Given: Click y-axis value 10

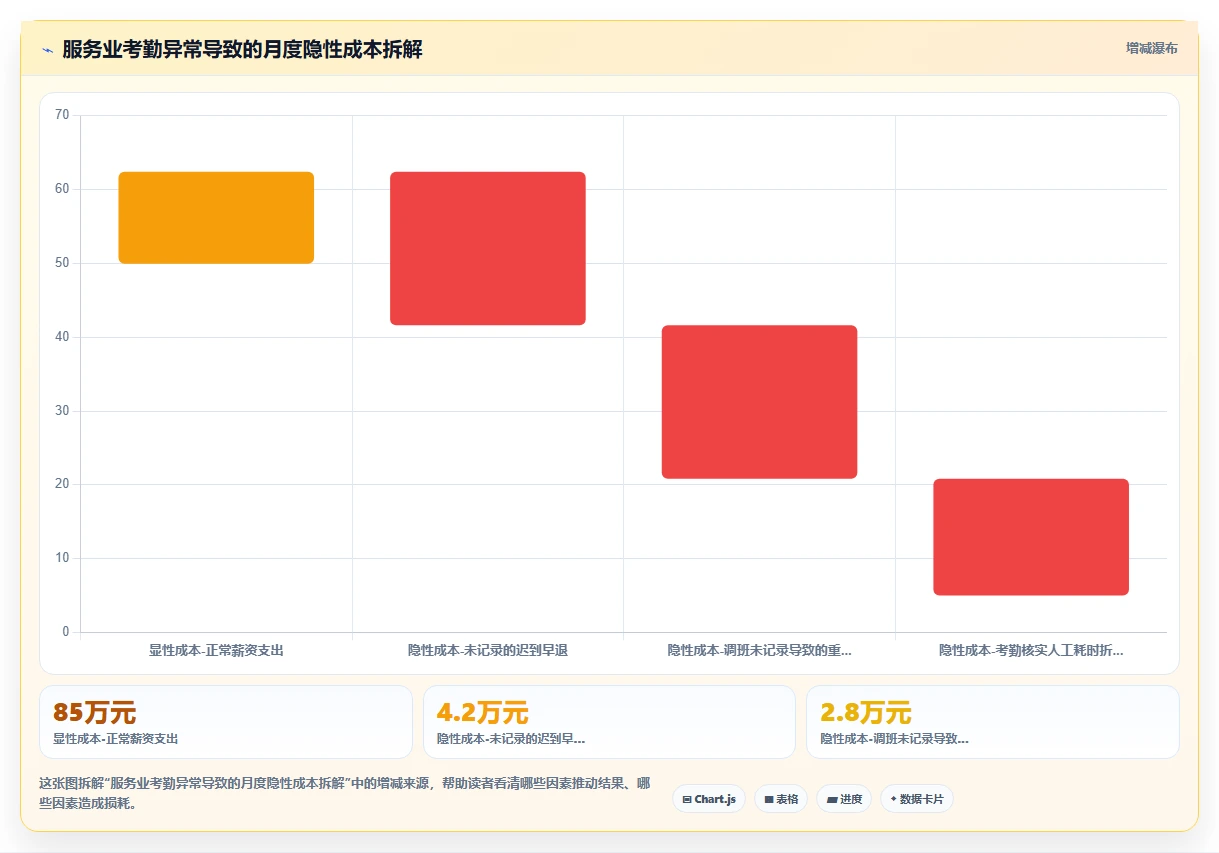Looking at the screenshot, I should click(x=62, y=558).
